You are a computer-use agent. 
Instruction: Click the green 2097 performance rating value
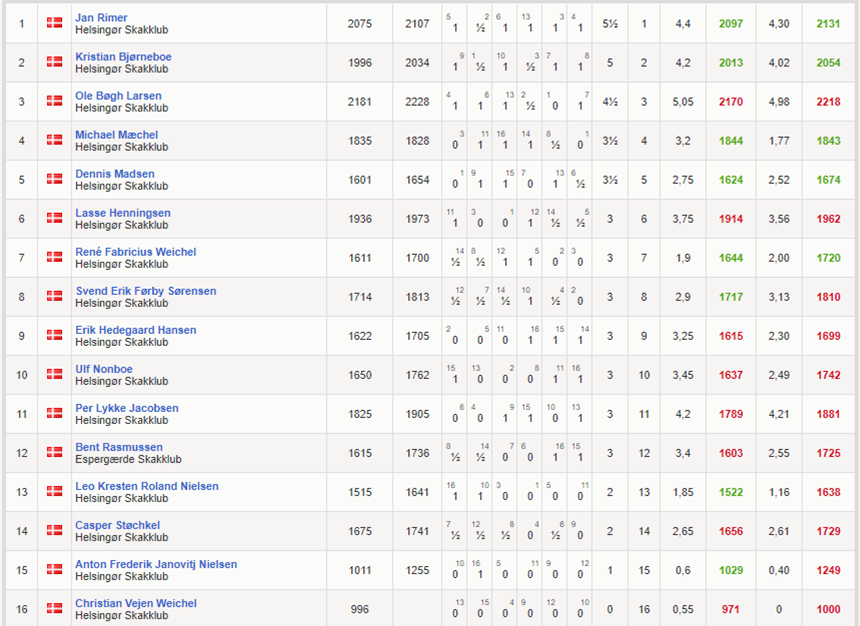[731, 24]
